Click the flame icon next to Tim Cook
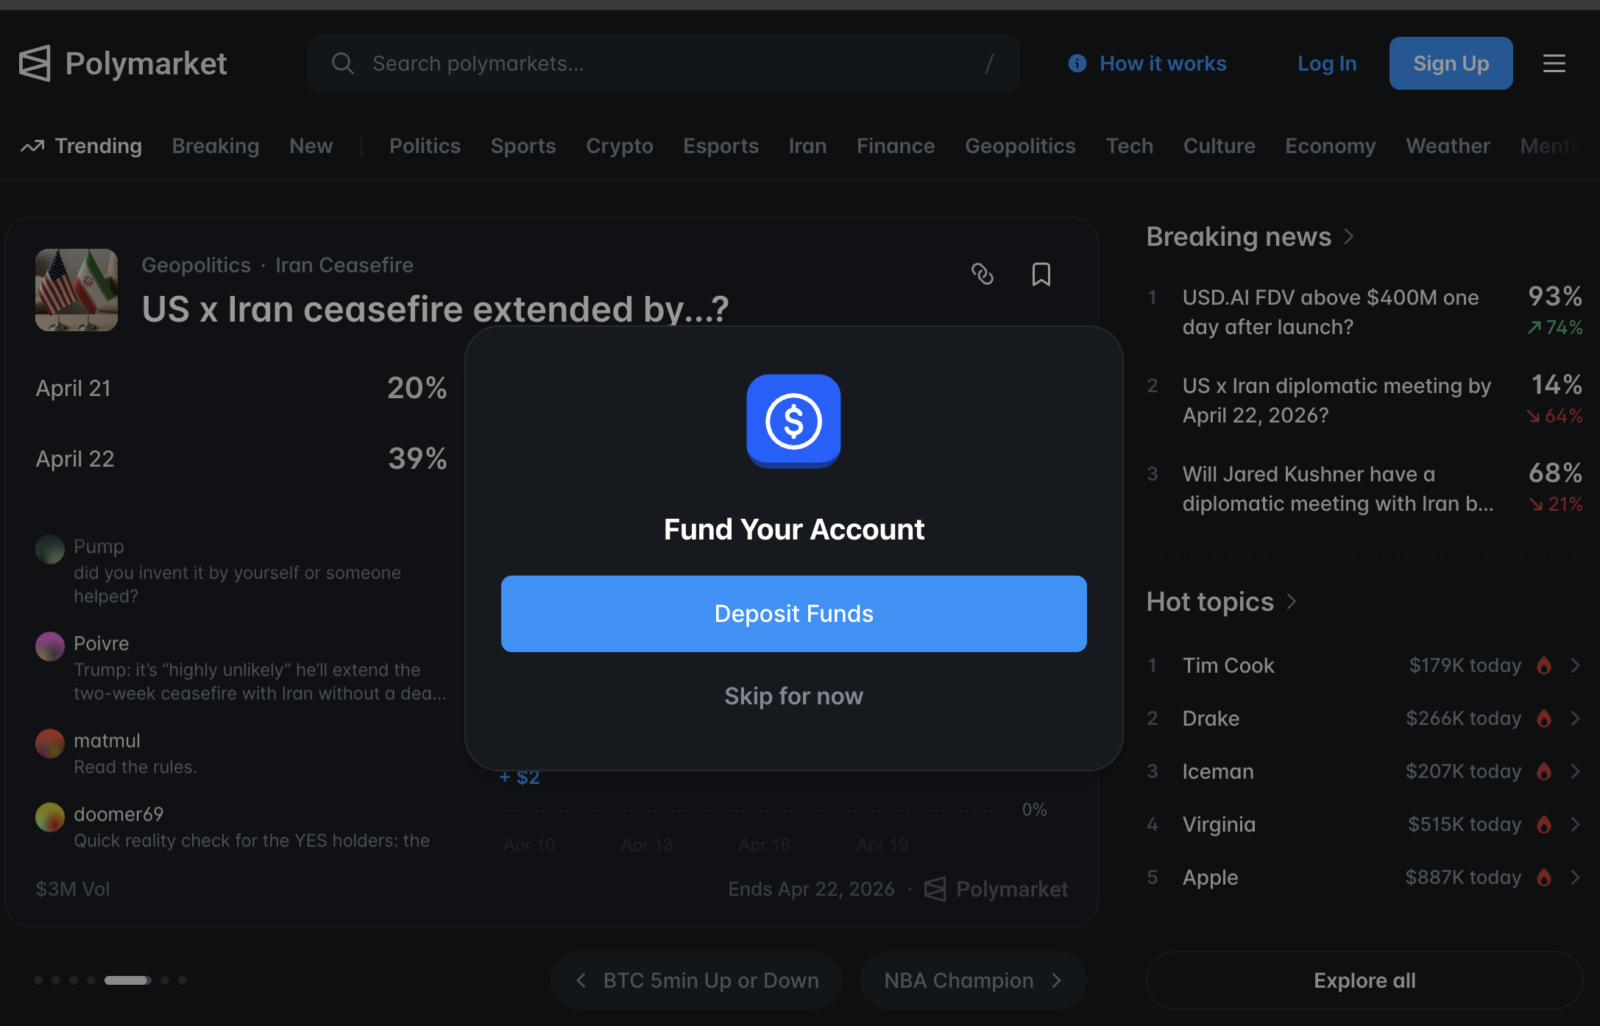Screen dimensions: 1600x1026 point(1544,666)
